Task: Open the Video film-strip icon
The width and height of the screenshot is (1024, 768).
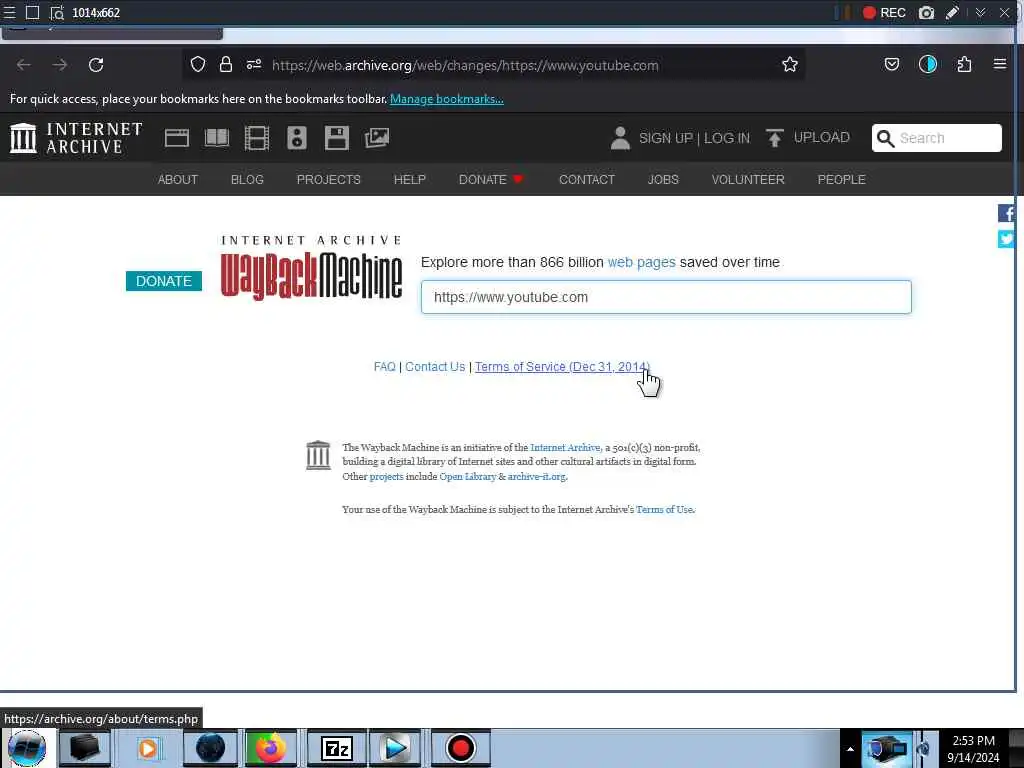Action: coord(257,138)
